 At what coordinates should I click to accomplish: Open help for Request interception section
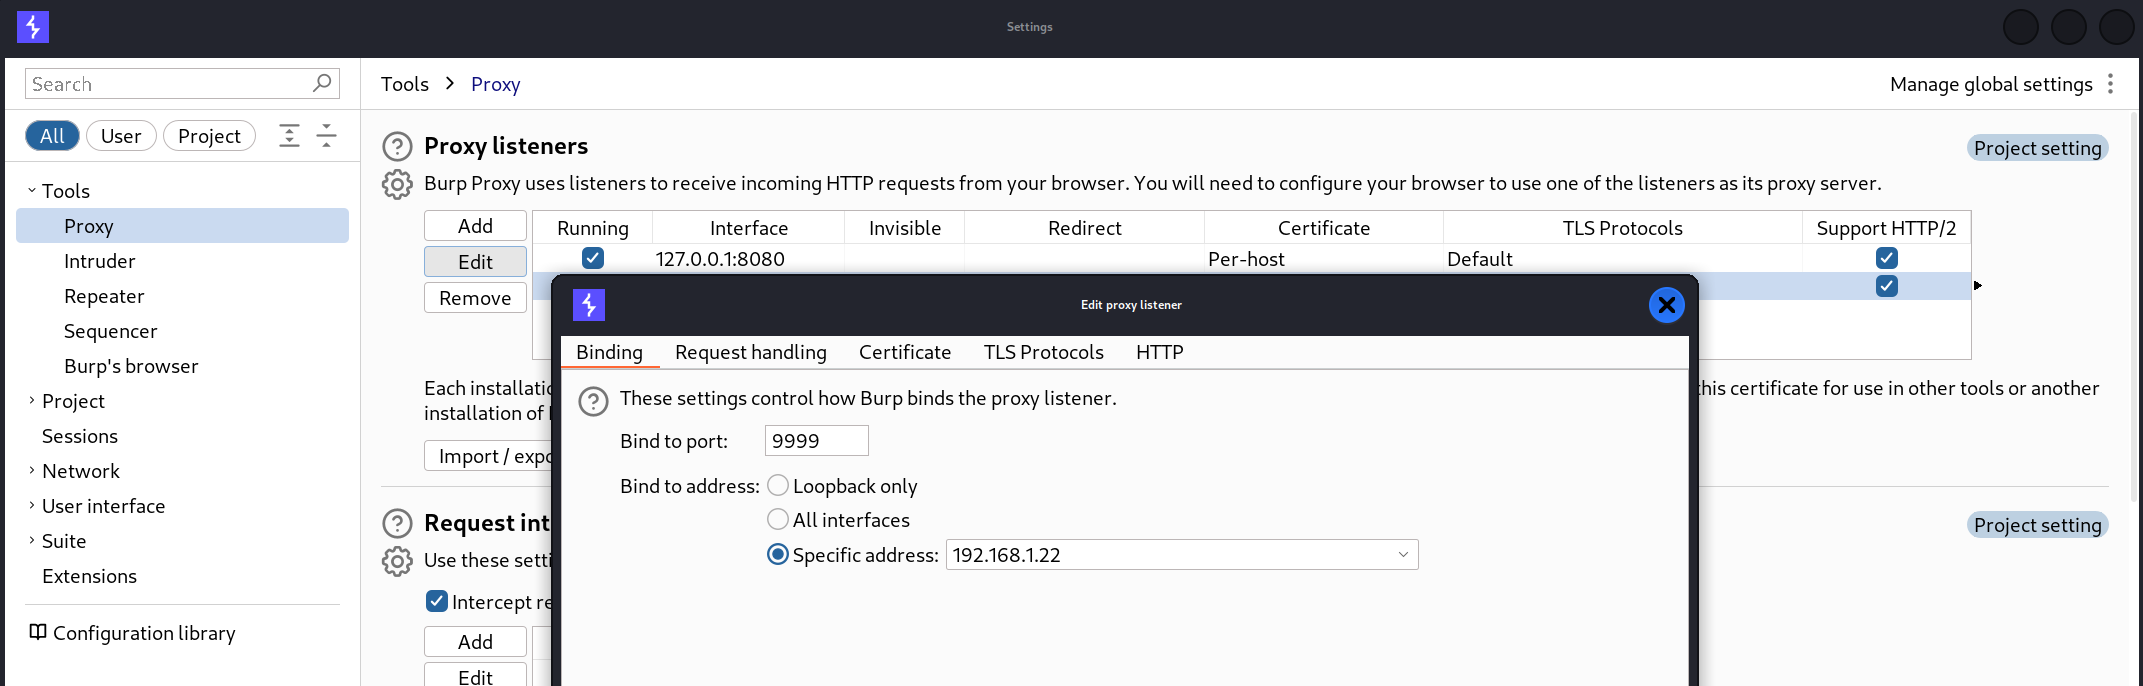[x=397, y=524]
